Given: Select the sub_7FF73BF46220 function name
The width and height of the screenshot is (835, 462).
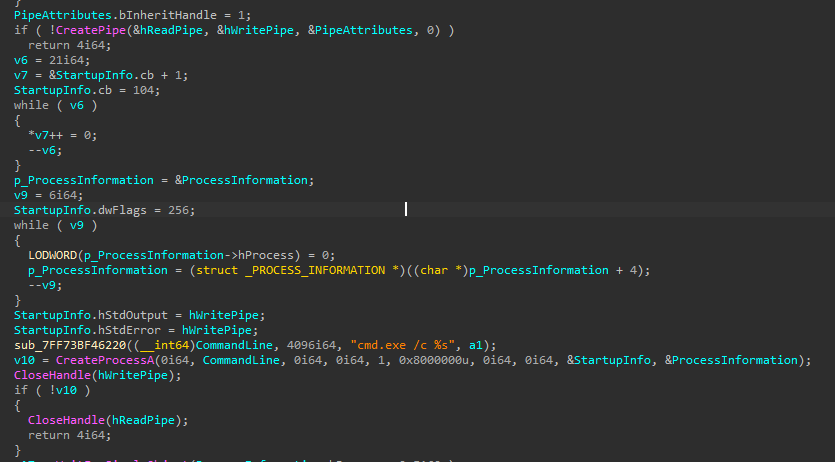Looking at the screenshot, I should pos(70,345).
